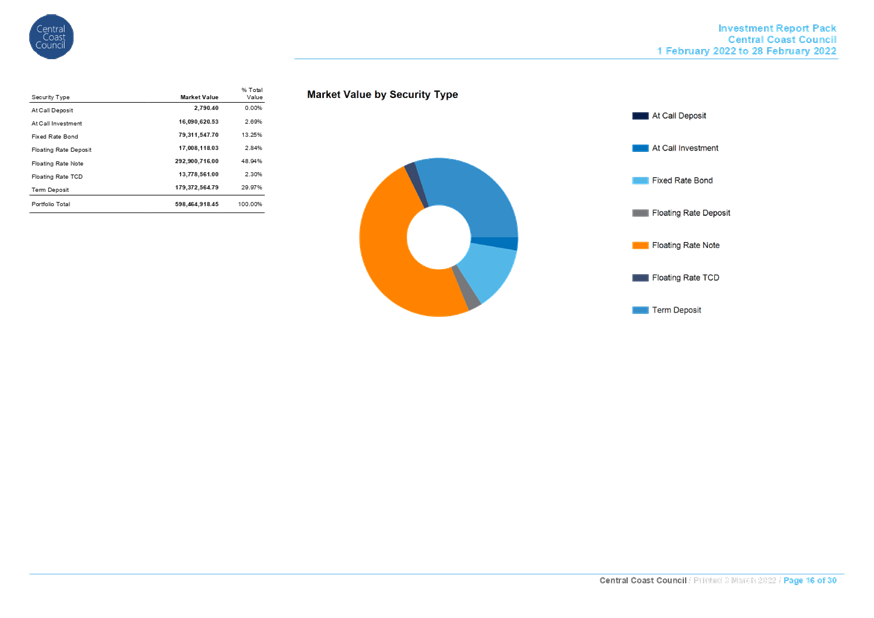Screen dimensions: 874x618
Task: Click the Market Value by Security Type title
Action: (x=382, y=95)
